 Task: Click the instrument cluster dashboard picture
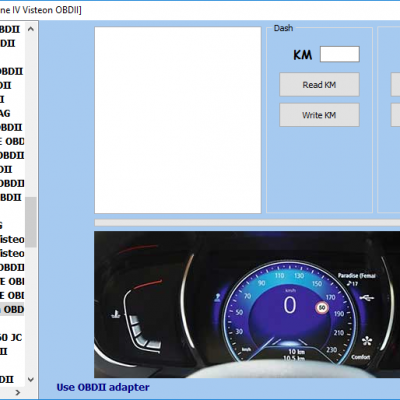coord(247,304)
